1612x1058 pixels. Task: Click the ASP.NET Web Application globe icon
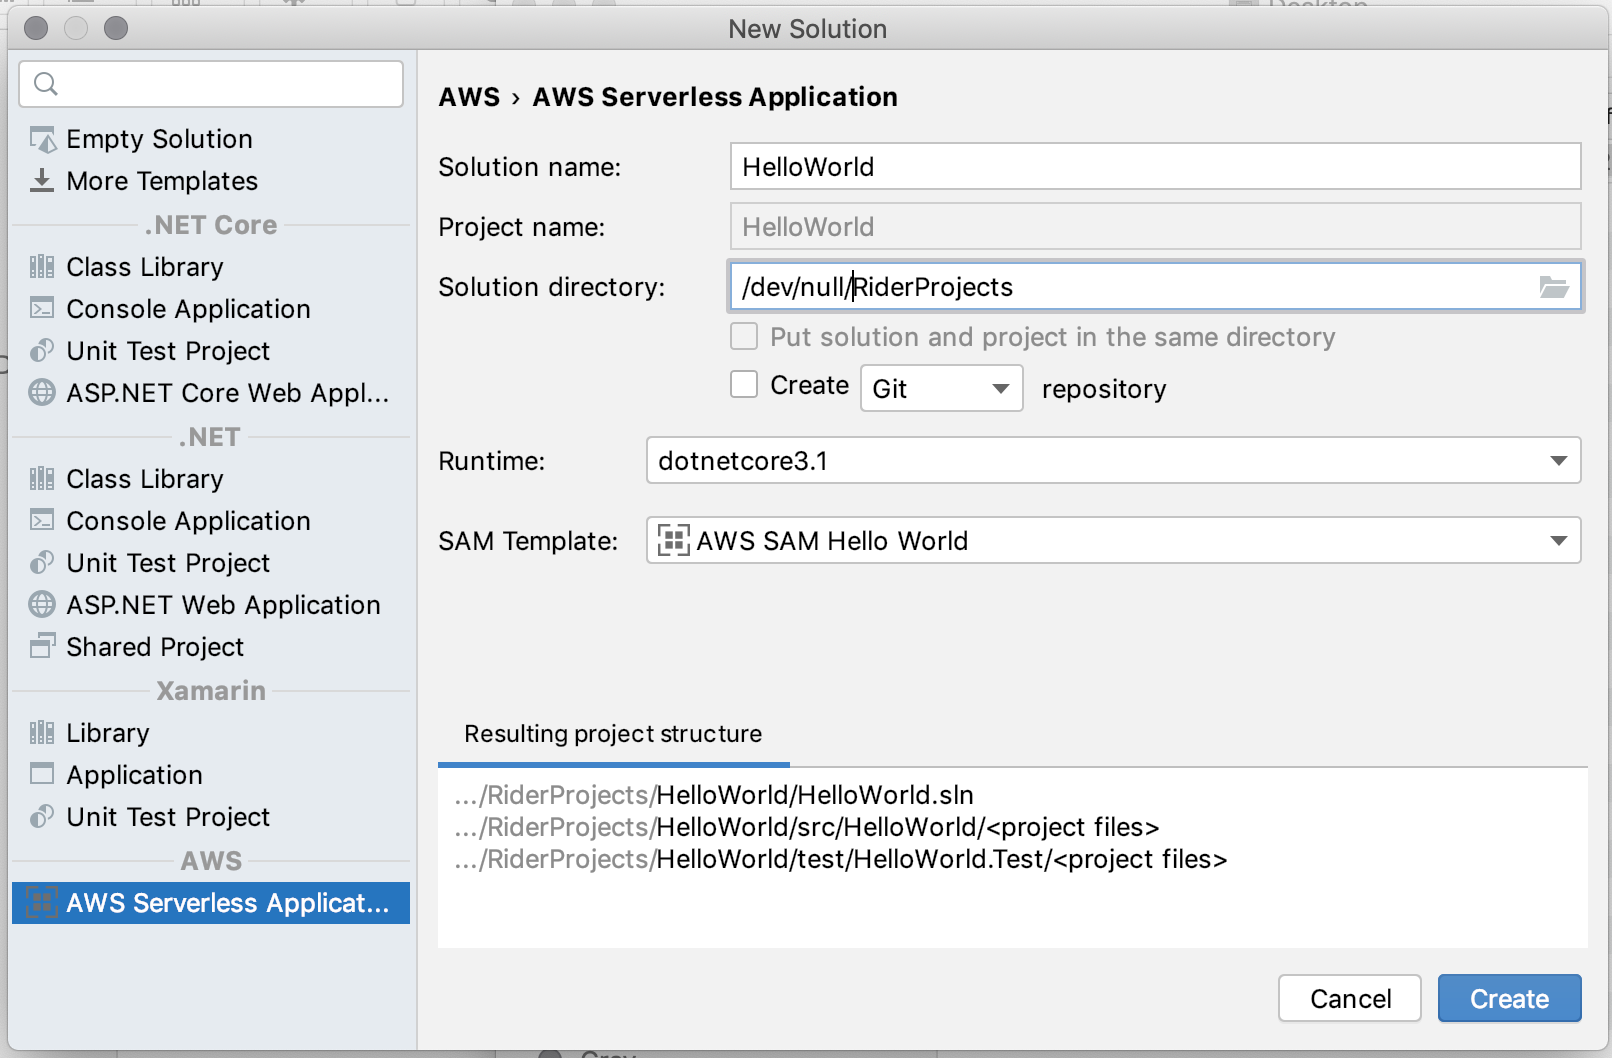42,605
